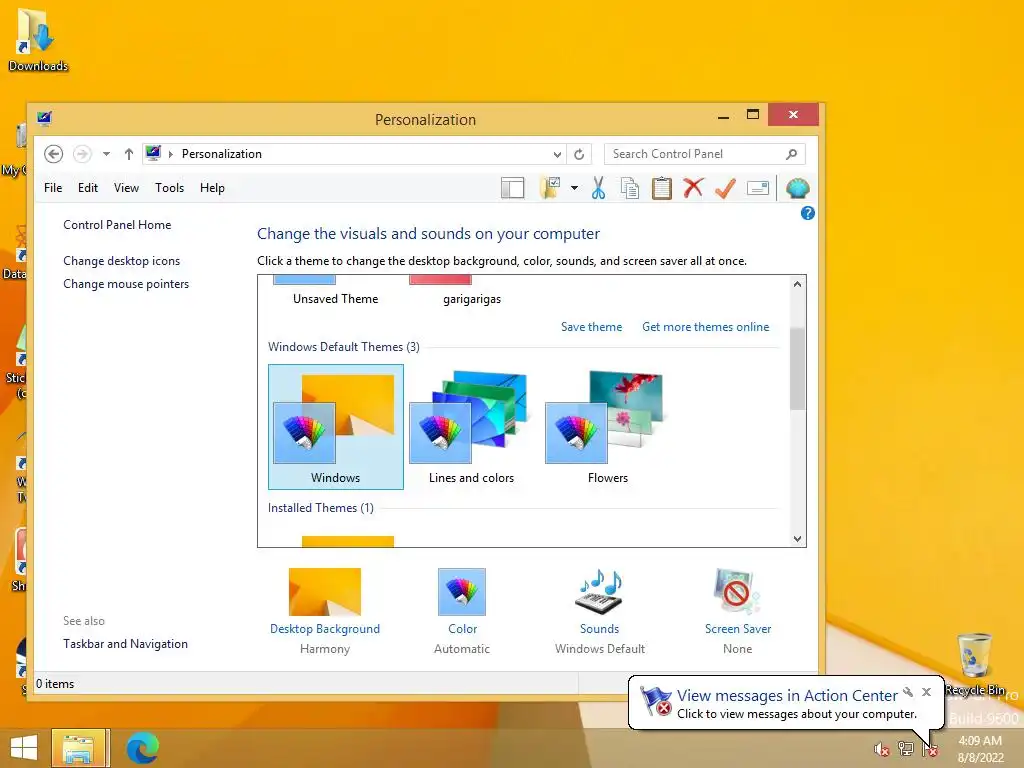Click the Personalization window title icon

pyautogui.click(x=44, y=118)
